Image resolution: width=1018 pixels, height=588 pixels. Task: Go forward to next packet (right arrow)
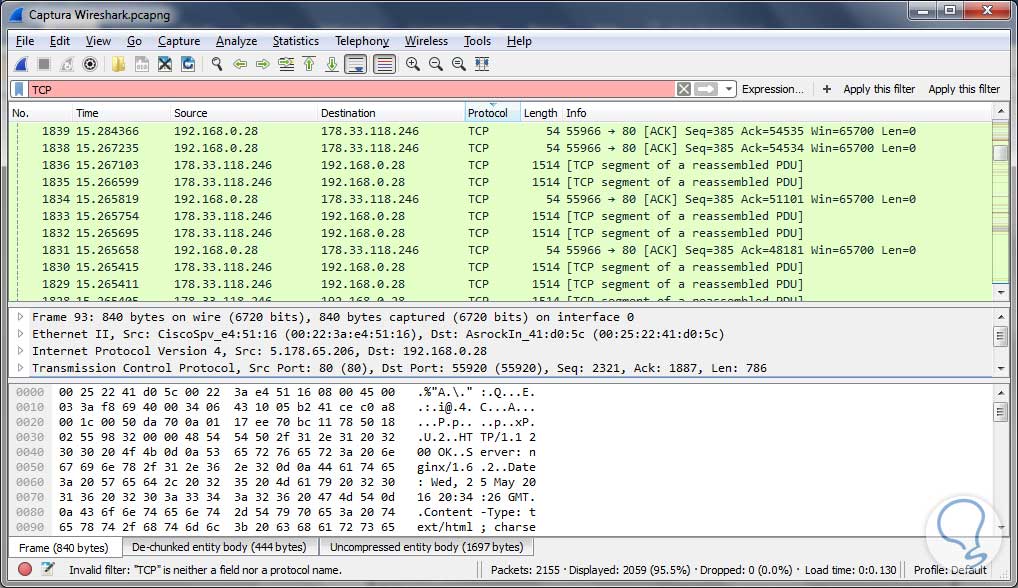(x=263, y=64)
